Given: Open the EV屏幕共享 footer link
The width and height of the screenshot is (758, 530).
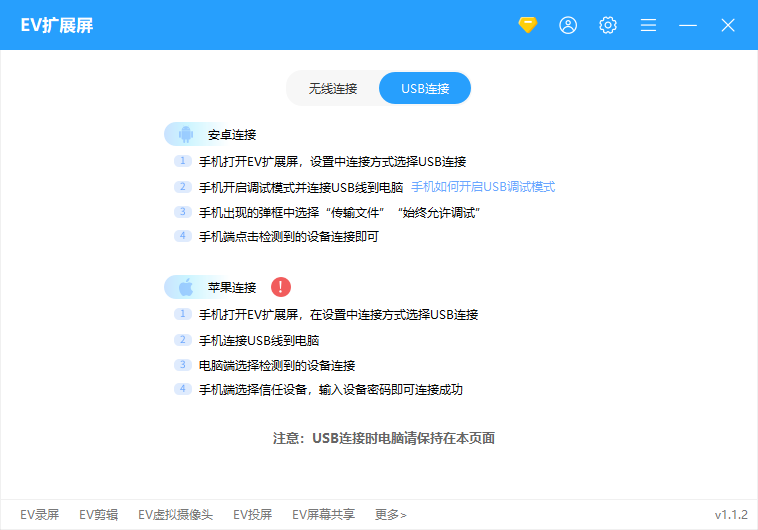Looking at the screenshot, I should [x=323, y=515].
